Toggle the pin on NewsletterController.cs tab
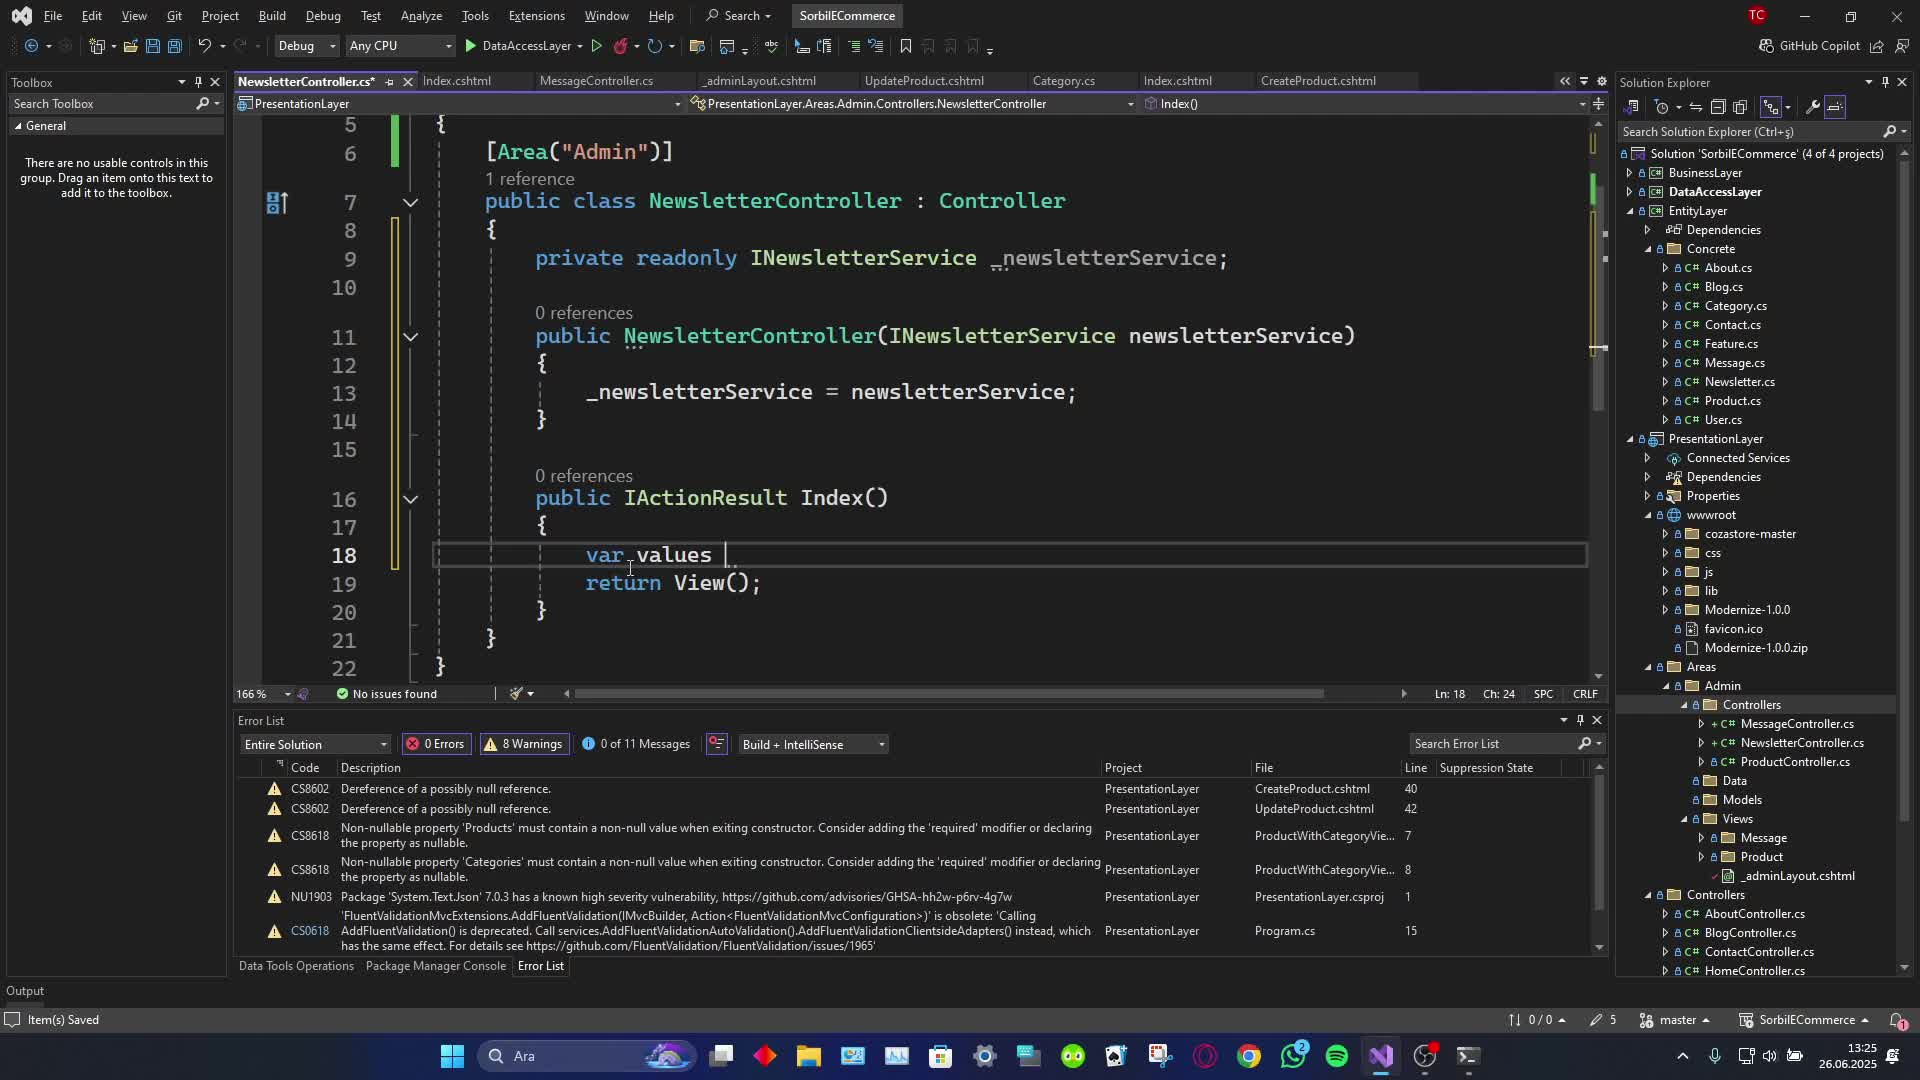Image resolution: width=1920 pixels, height=1080 pixels. click(389, 82)
